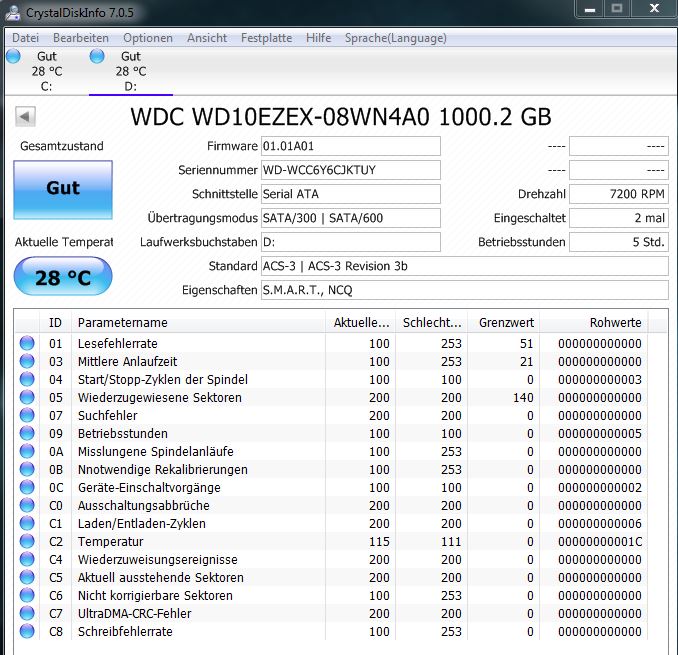Select the Temperatur current value 115
This screenshot has height=655, width=678.
click(379, 542)
